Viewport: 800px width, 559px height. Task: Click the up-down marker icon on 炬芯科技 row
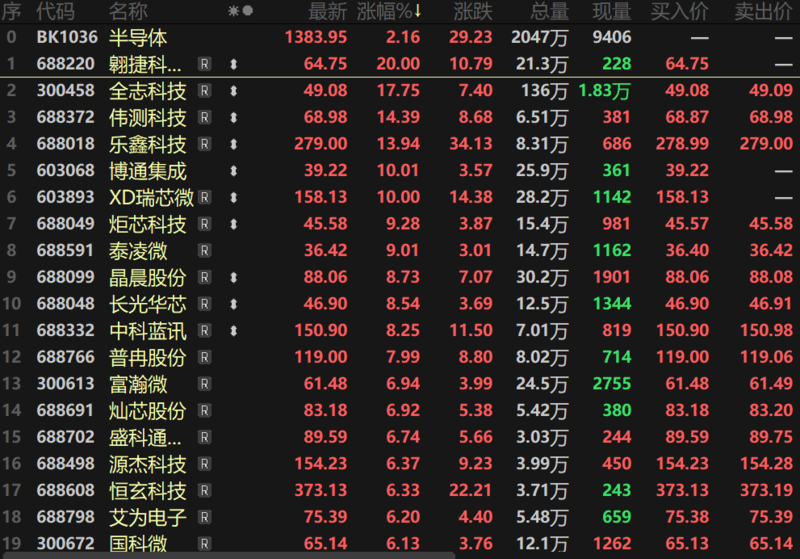point(234,224)
